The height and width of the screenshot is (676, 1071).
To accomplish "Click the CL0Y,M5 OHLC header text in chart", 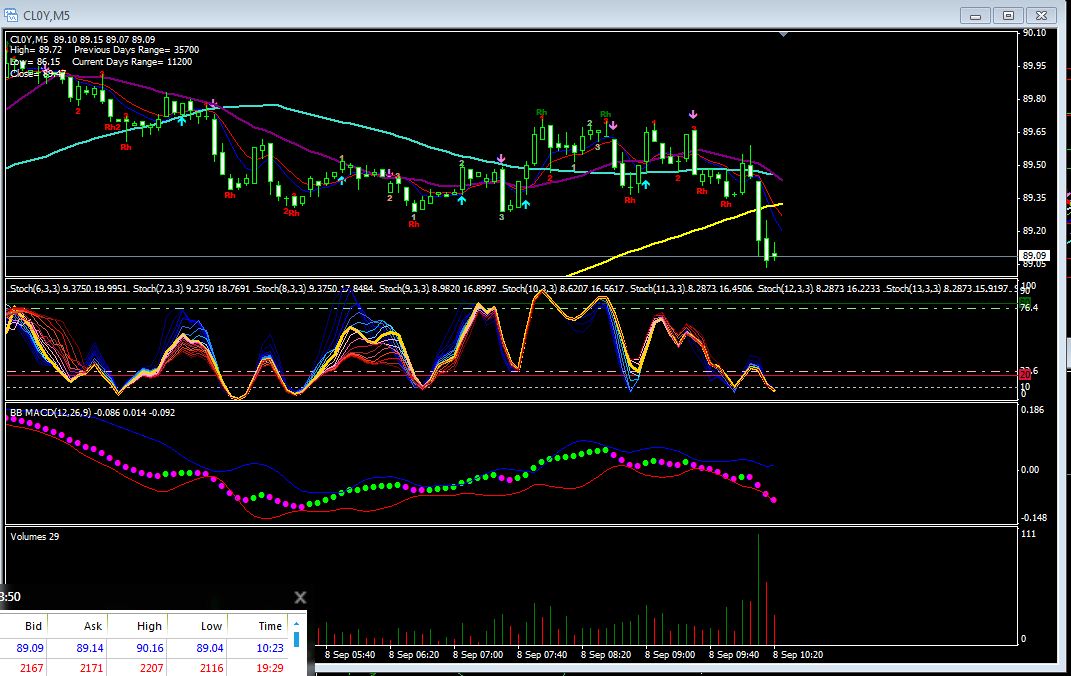I will point(83,40).
